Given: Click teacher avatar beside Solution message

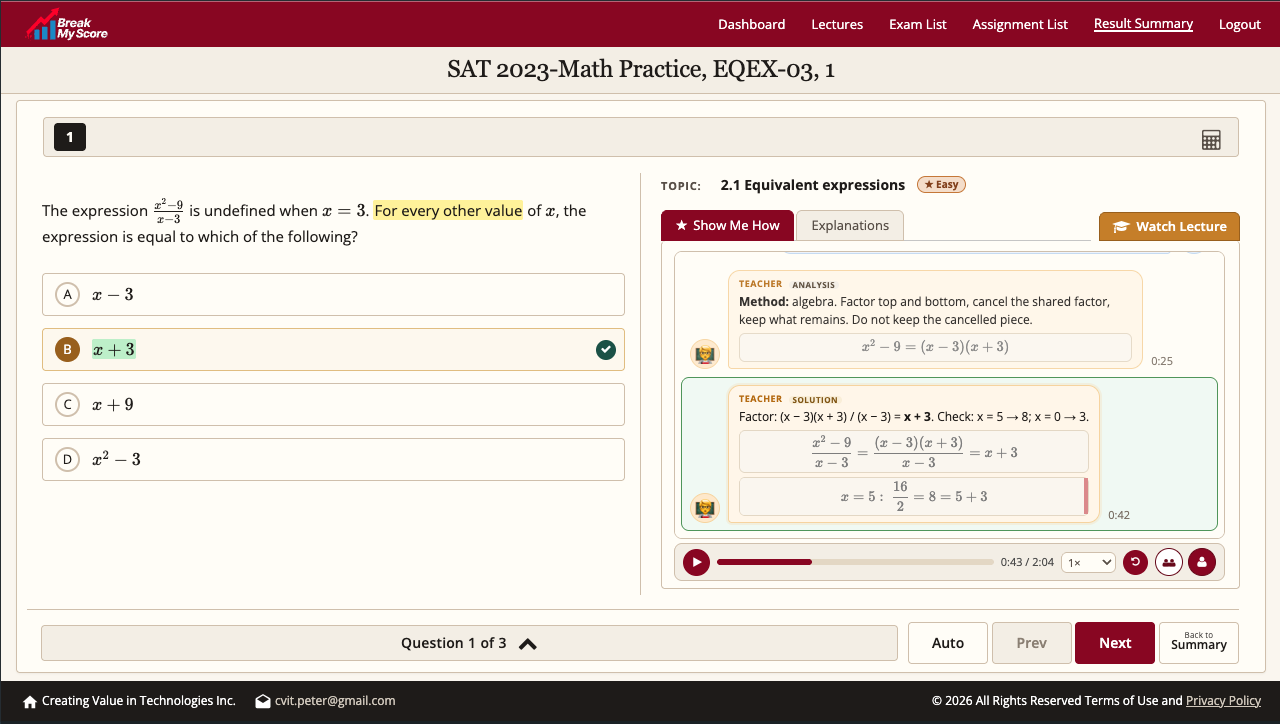Looking at the screenshot, I should click(x=705, y=508).
